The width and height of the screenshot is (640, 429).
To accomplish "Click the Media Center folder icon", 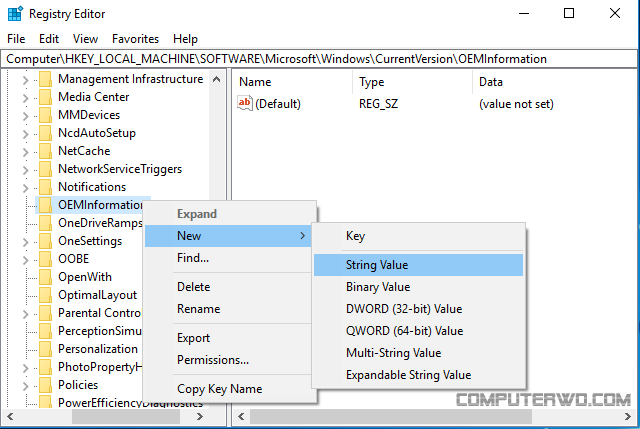I will tap(45, 97).
